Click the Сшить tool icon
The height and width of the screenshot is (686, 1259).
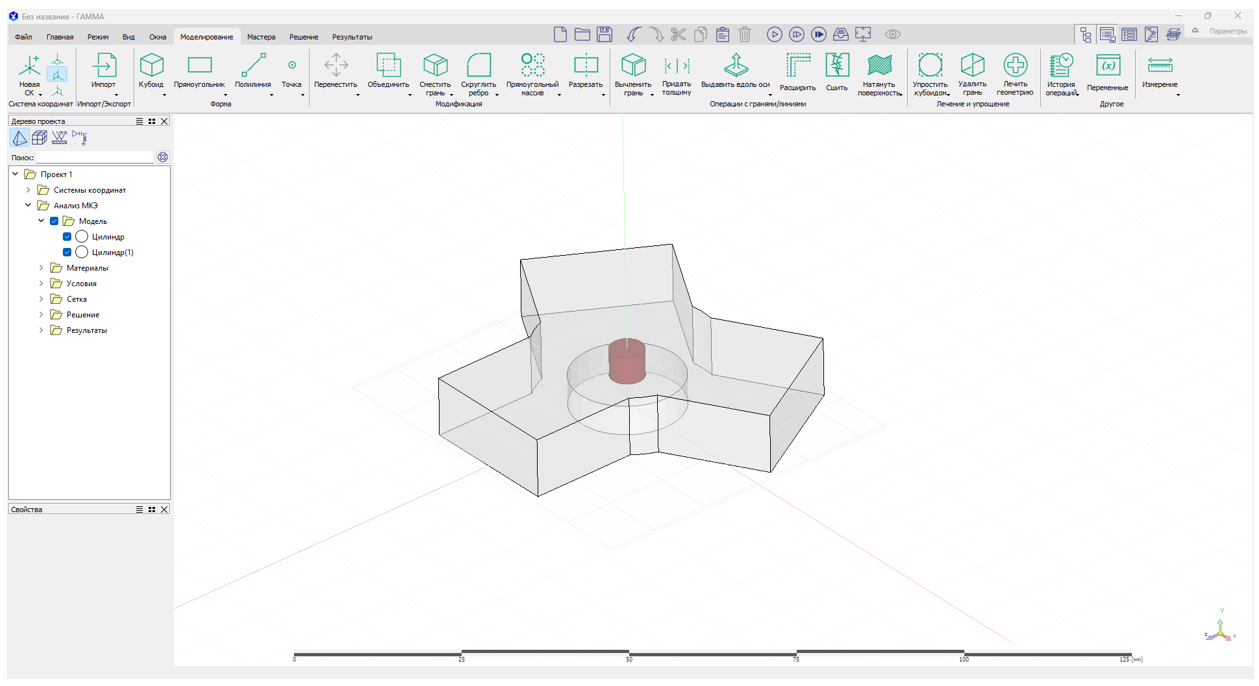(837, 68)
